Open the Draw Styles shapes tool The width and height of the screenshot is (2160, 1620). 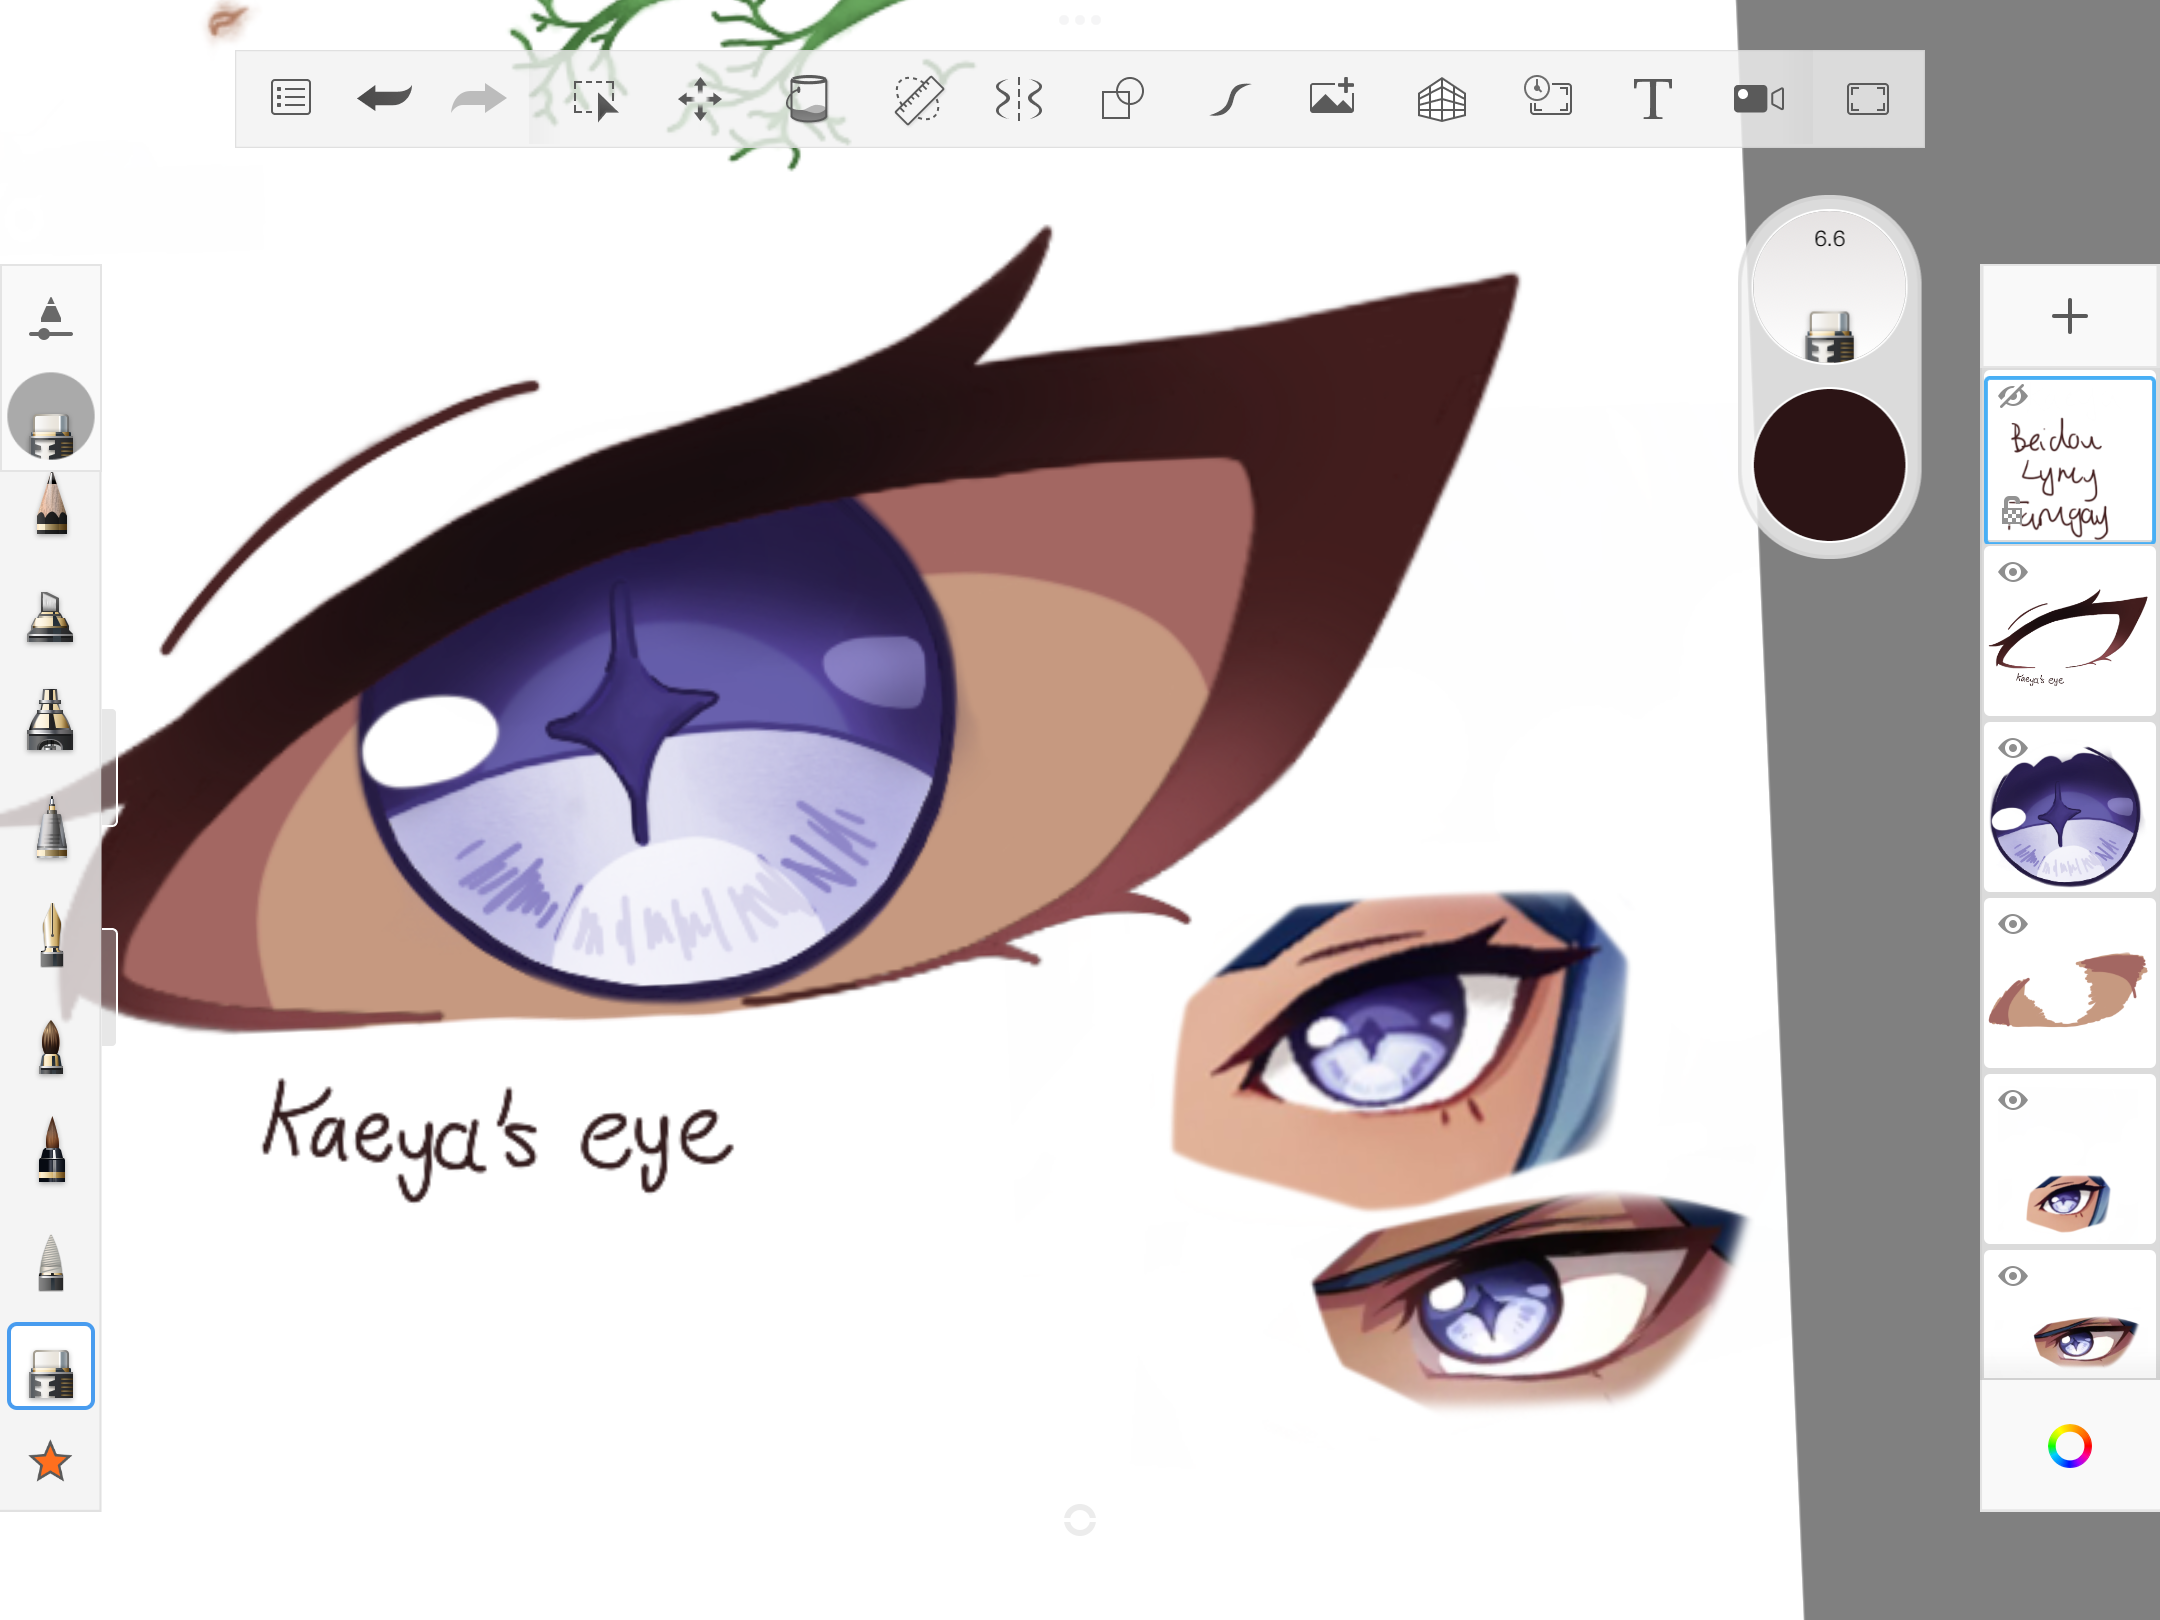pos(1122,99)
